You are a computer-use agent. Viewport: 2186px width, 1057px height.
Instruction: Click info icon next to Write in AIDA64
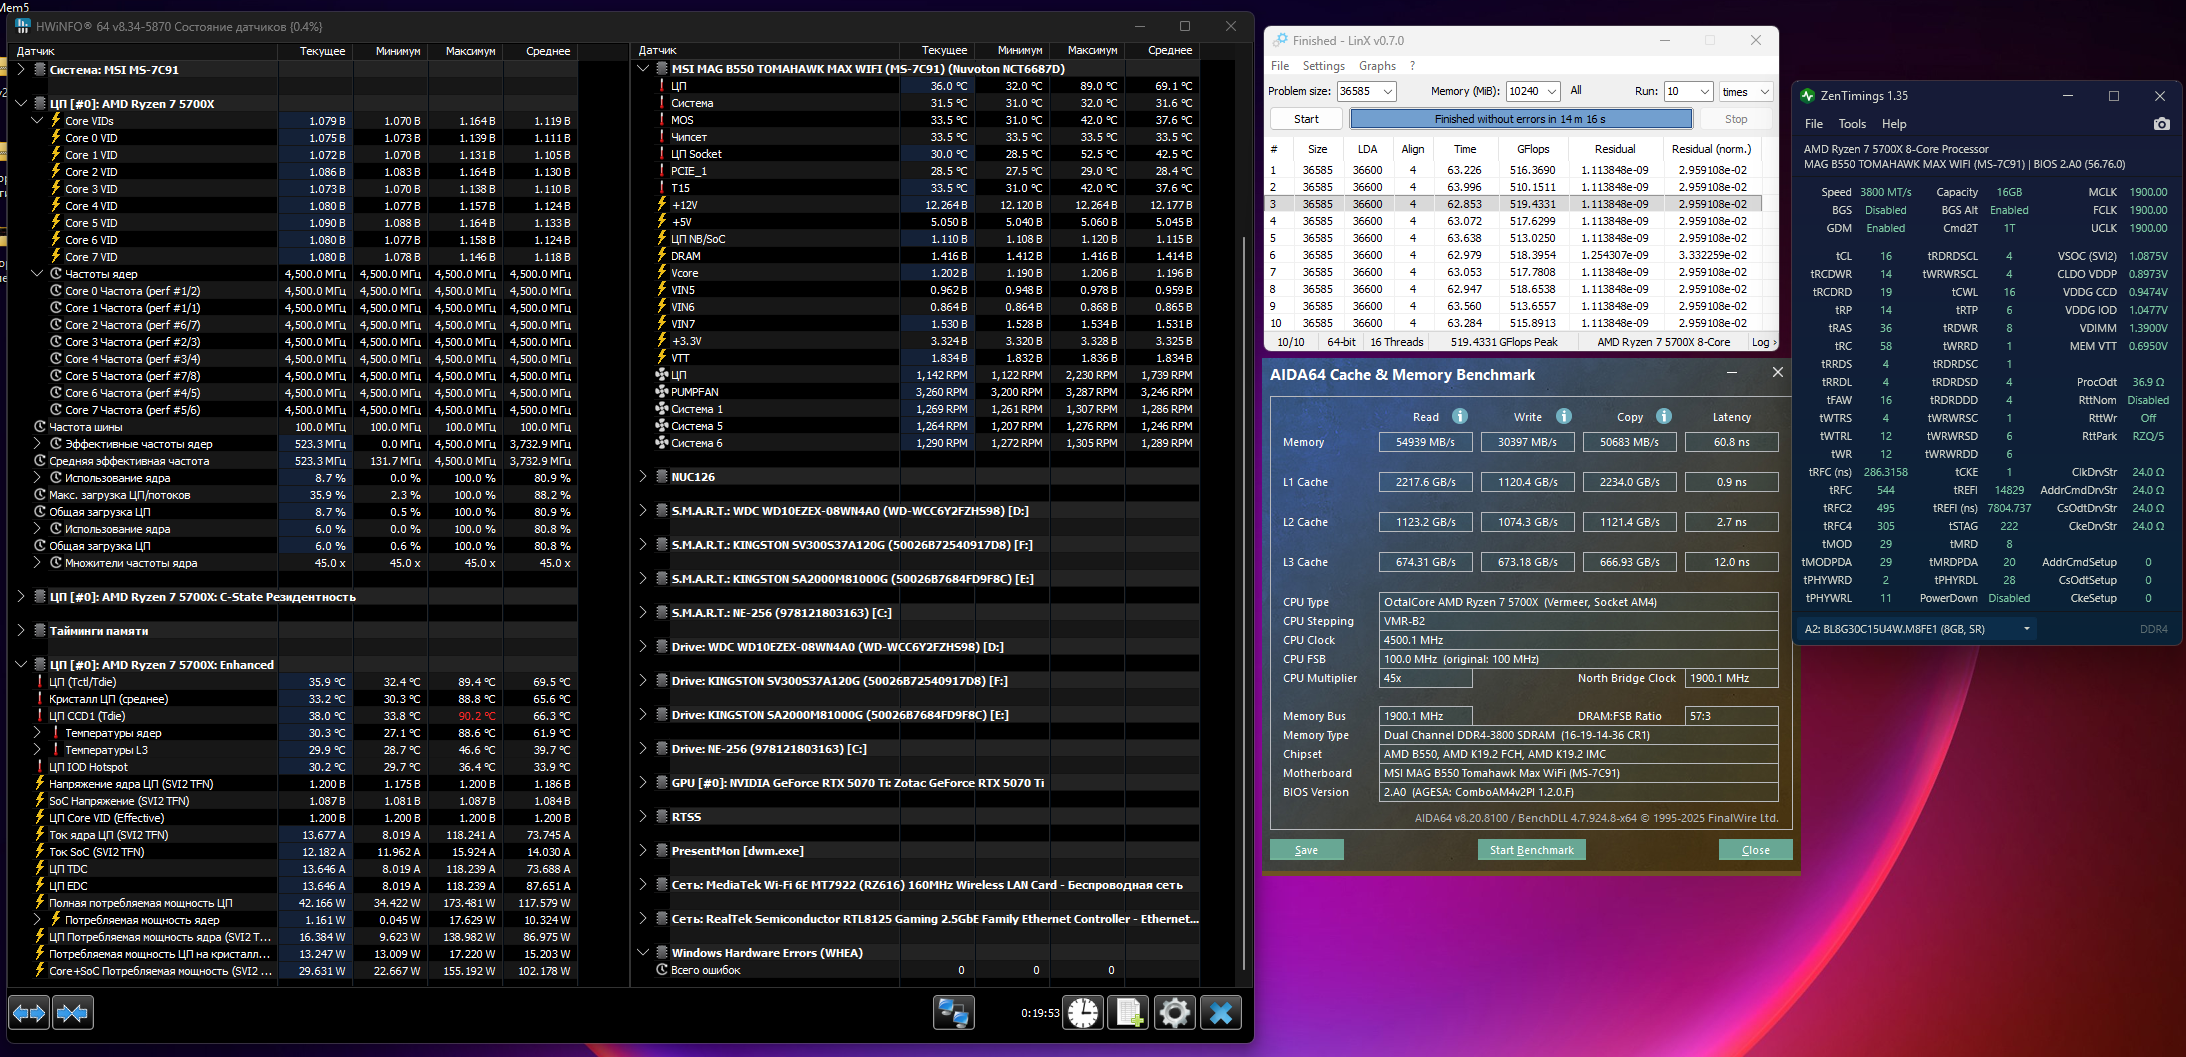point(1564,416)
